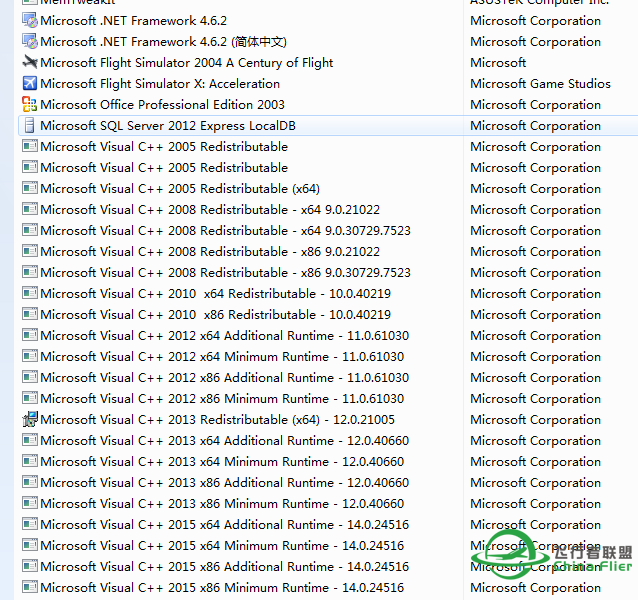Select Visual C++ 2010 x86 Redistributable 10.0.40219 name
Screen dimensions: 638x600
[216, 314]
